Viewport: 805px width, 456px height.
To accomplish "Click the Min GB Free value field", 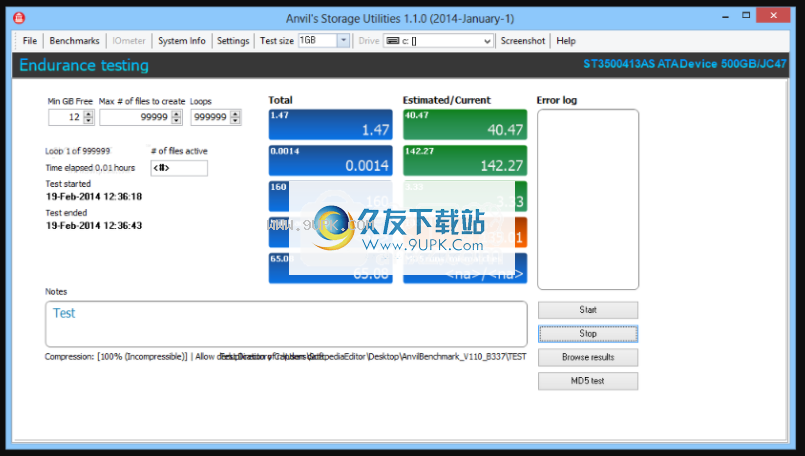I will pyautogui.click(x=66, y=117).
